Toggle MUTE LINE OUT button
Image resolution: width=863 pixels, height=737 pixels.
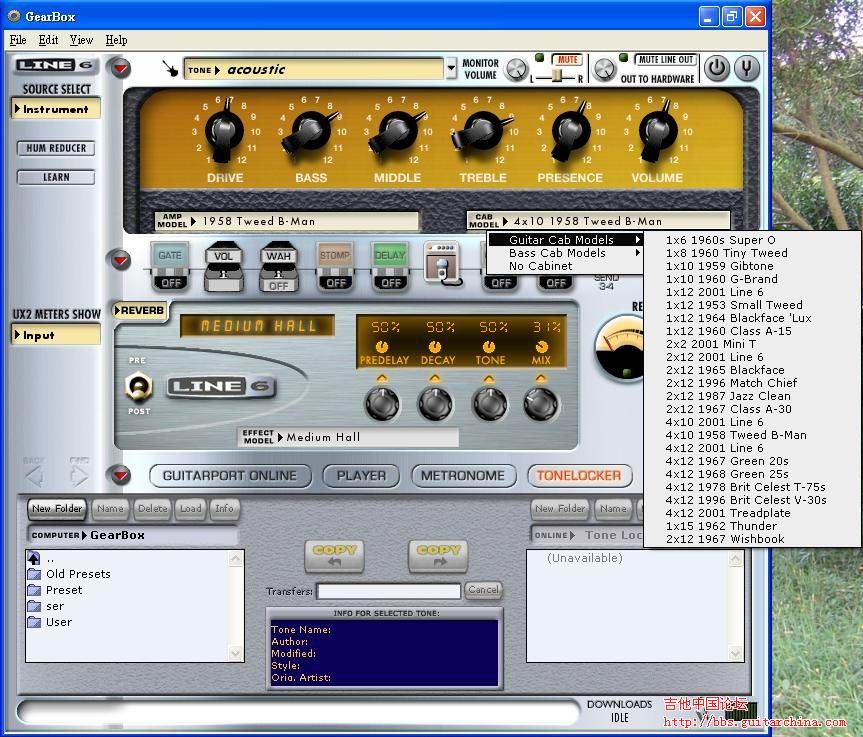(x=666, y=59)
